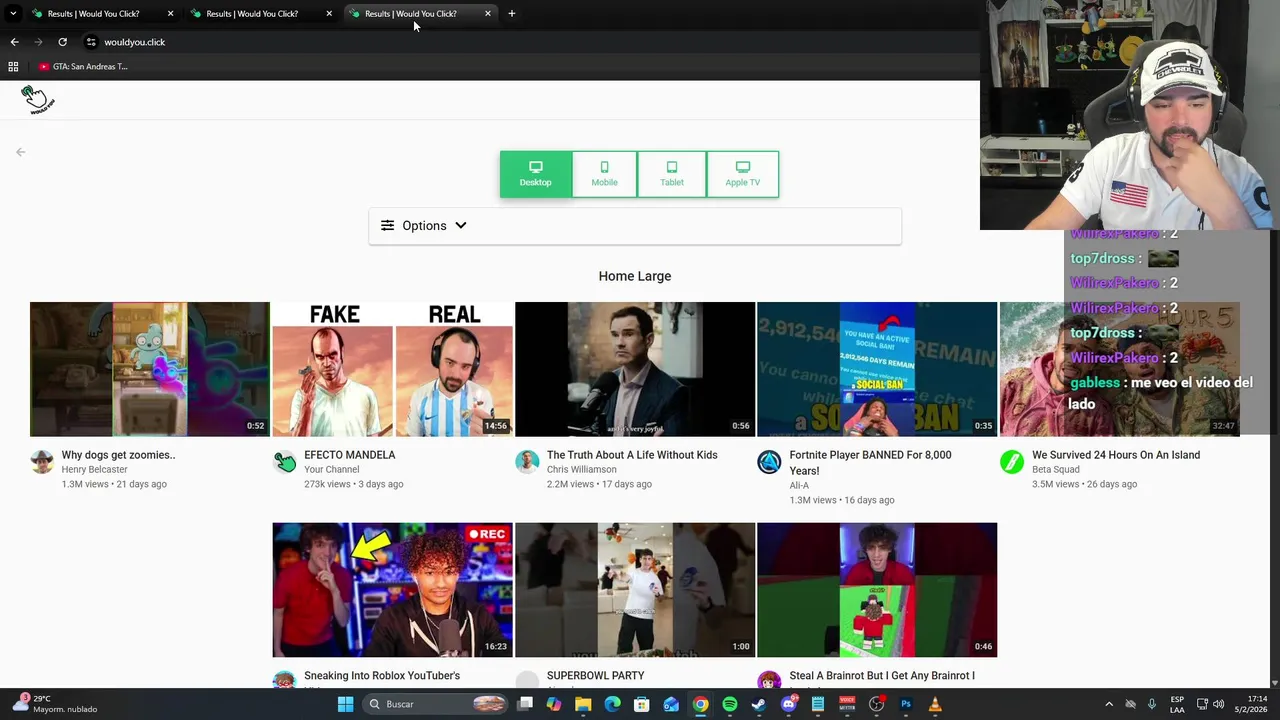The image size is (1280, 720).
Task: Open Spotify from taskbar
Action: pos(729,704)
